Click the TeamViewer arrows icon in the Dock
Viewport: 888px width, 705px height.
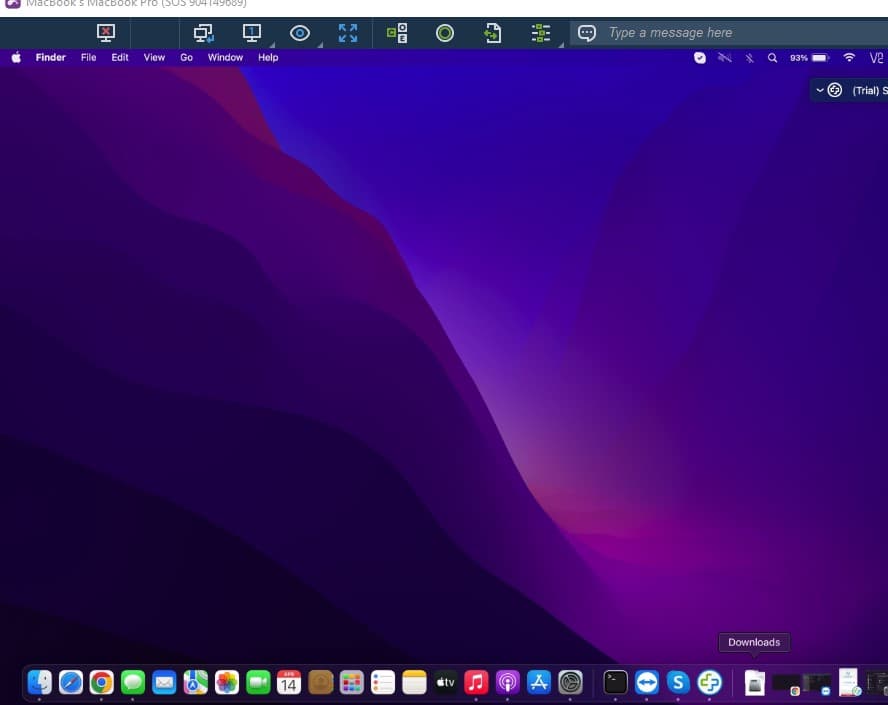[647, 682]
